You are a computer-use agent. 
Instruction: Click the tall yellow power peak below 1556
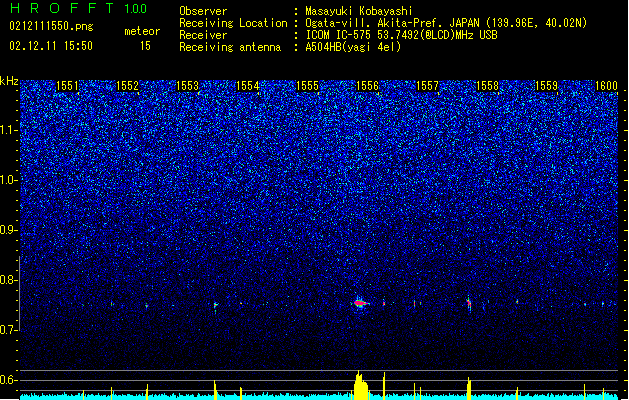click(x=361, y=385)
